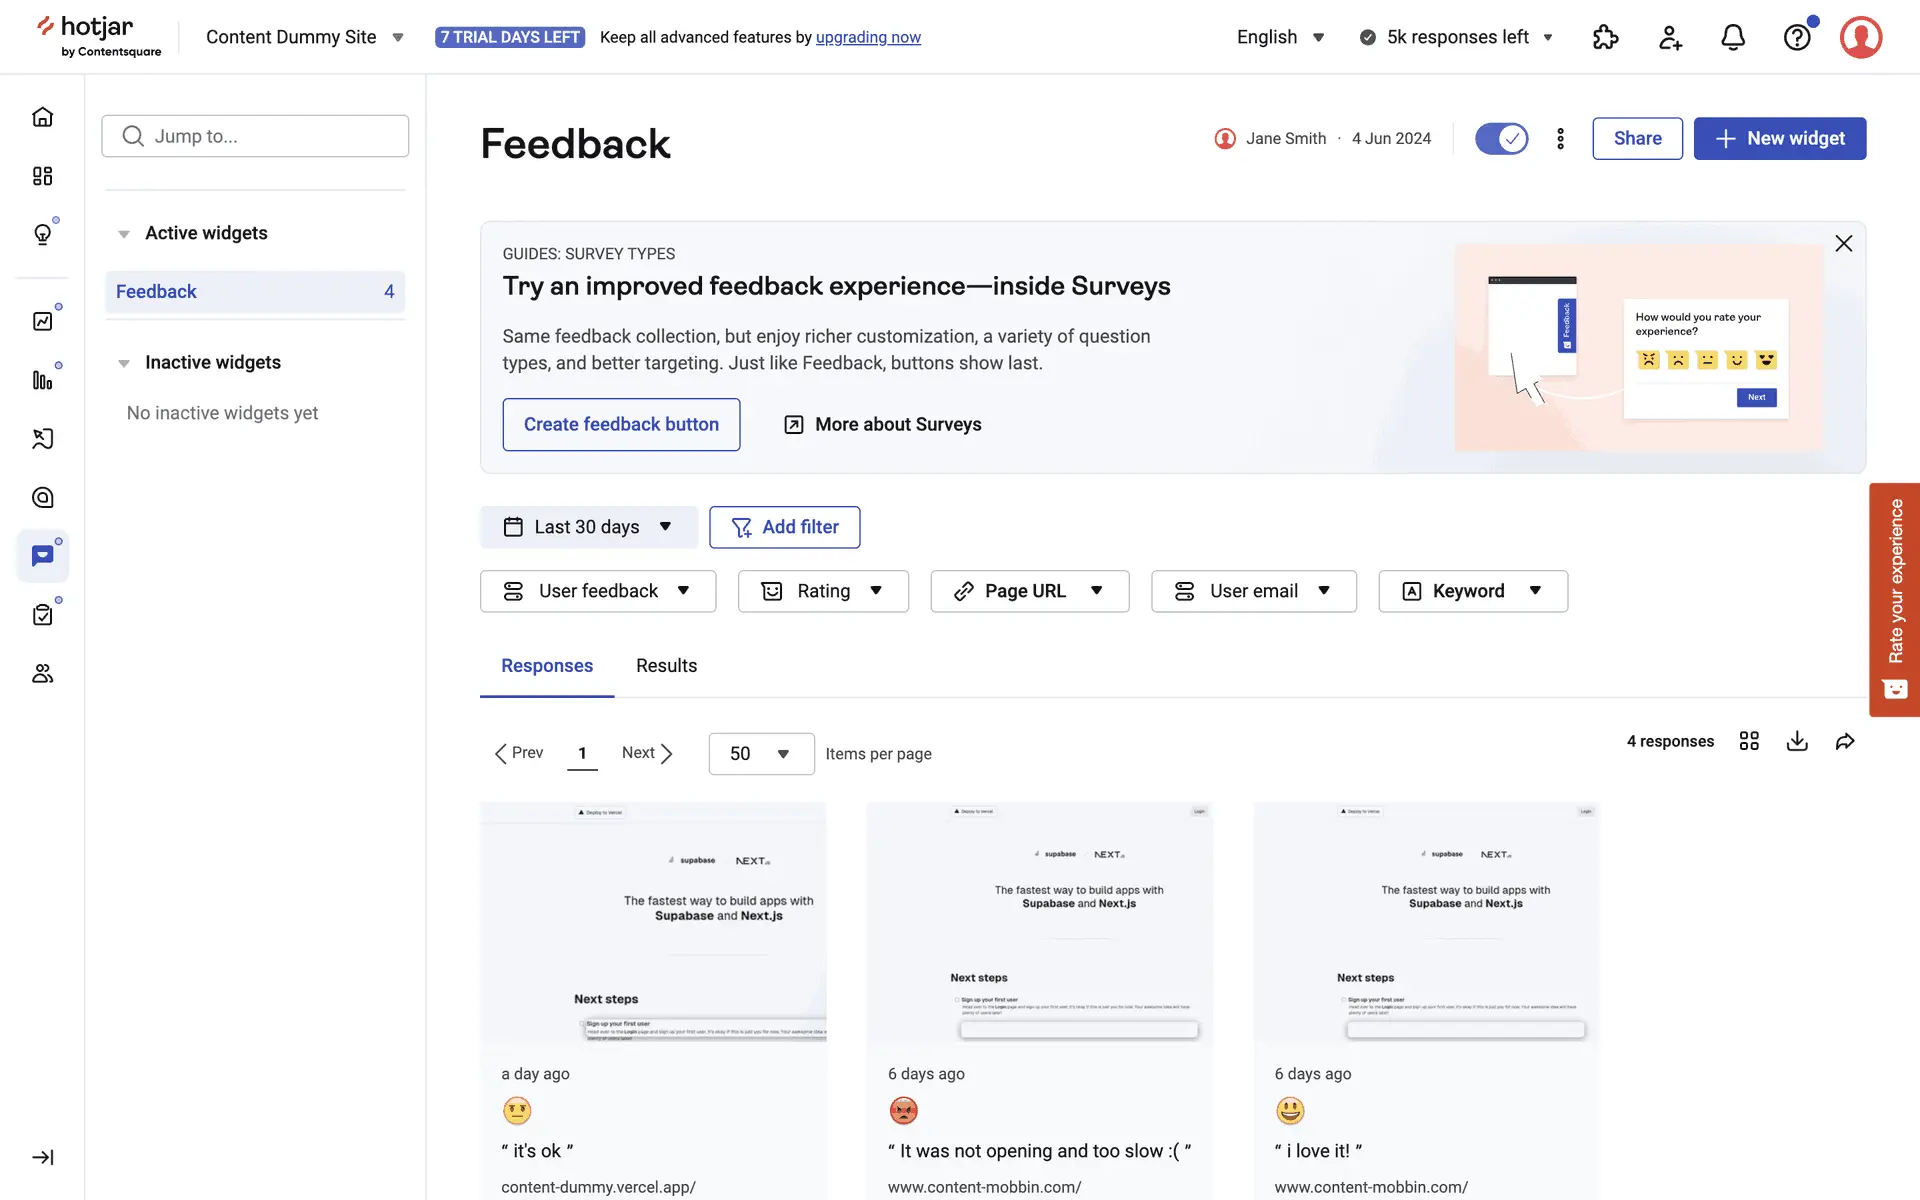Collapse the Inactive widgets section
1920x1200 pixels.
pos(124,363)
